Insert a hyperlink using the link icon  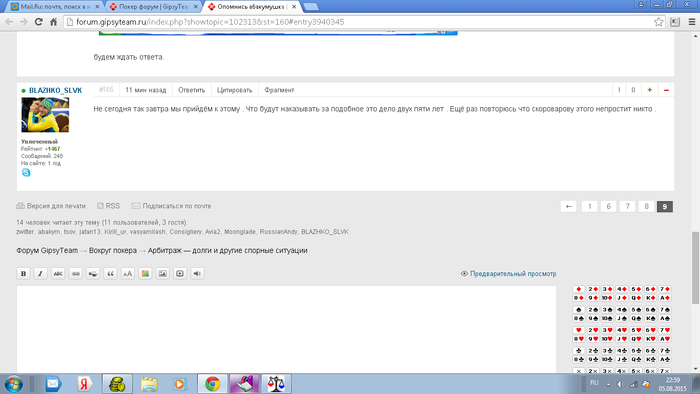[x=75, y=274]
